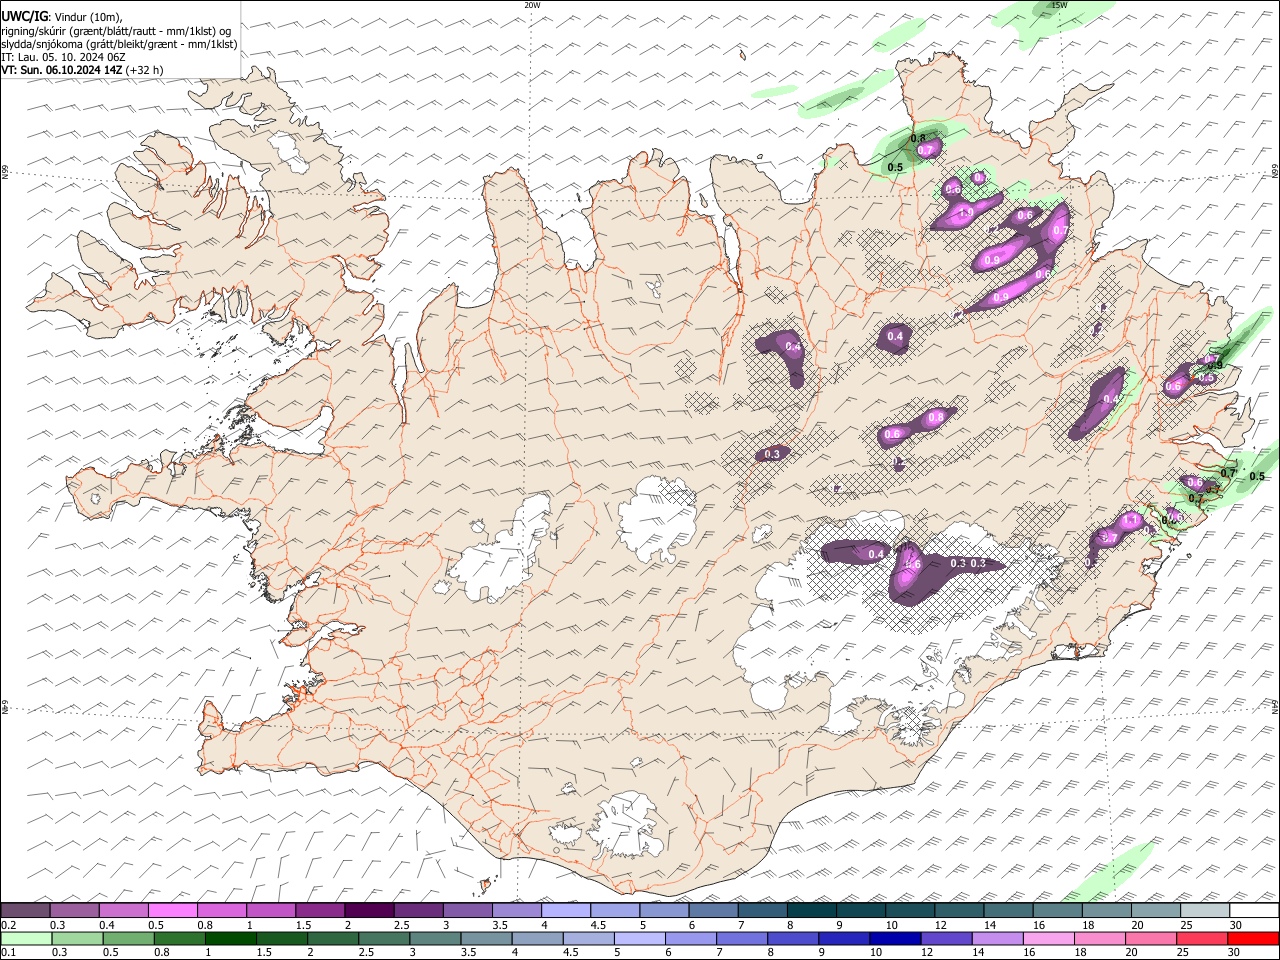1280x960 pixels.
Task: Click the 'UWC/IG: Vindur (10m),' title line
Action: [61, 17]
